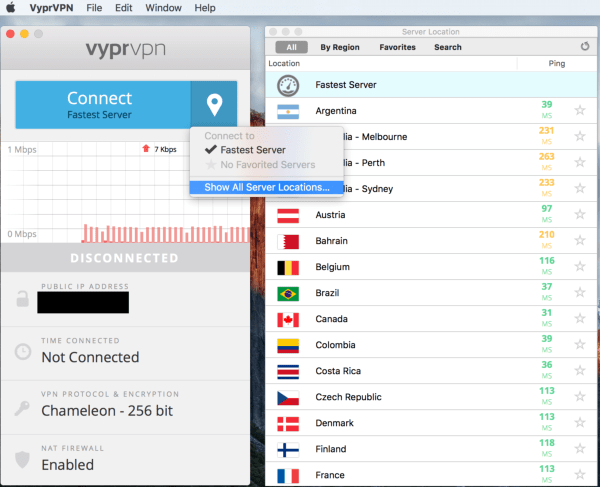Click the location pin dropdown button
This screenshot has width=600, height=487.
tap(214, 104)
